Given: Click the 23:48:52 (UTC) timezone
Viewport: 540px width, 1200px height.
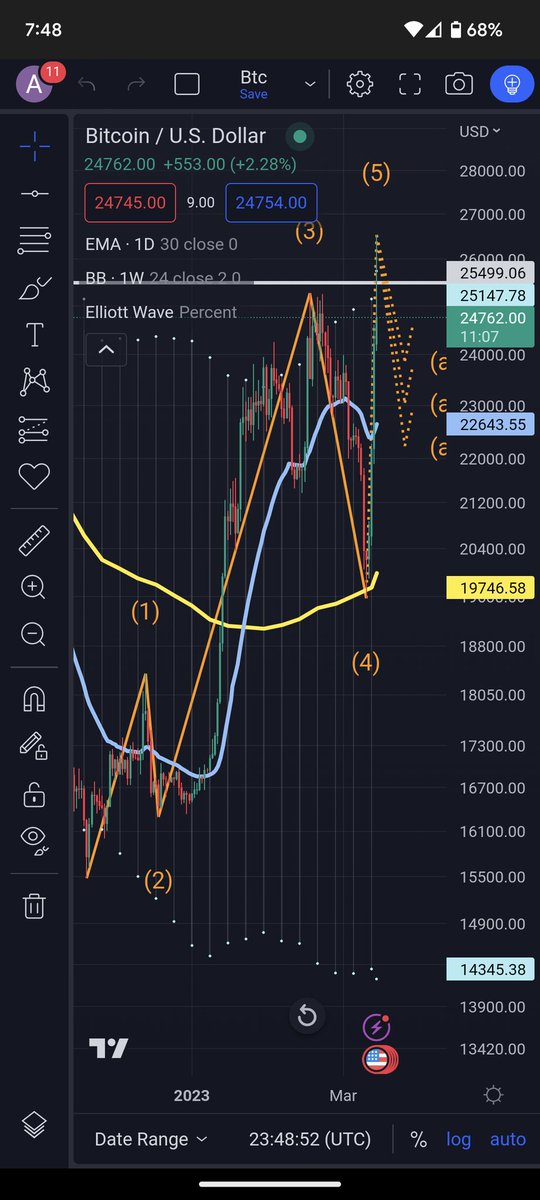Looking at the screenshot, I should (x=310, y=1139).
